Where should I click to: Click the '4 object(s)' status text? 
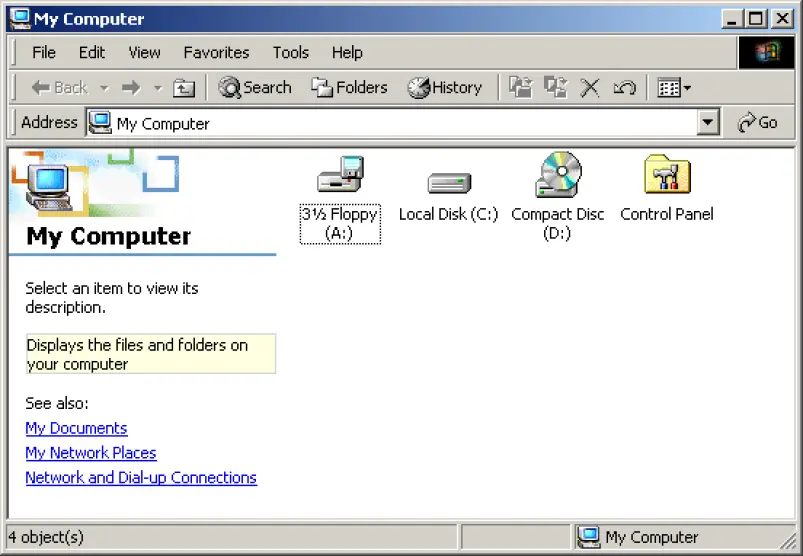tap(46, 537)
